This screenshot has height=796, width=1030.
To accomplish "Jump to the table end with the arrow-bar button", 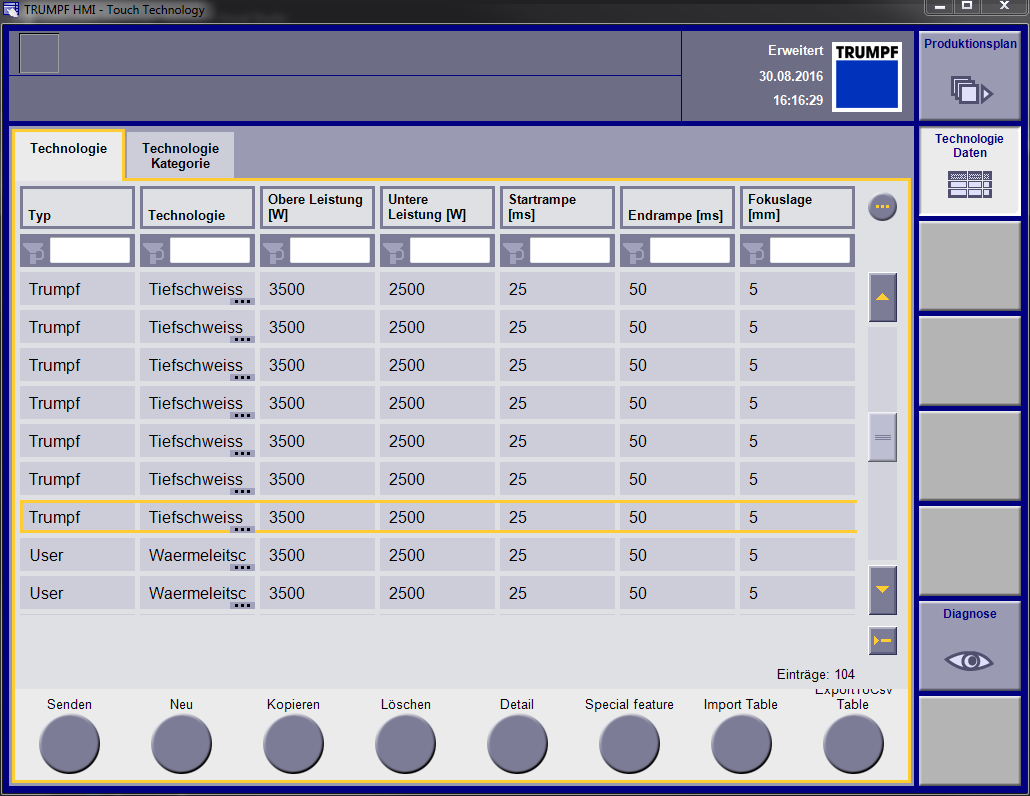I will [x=883, y=640].
